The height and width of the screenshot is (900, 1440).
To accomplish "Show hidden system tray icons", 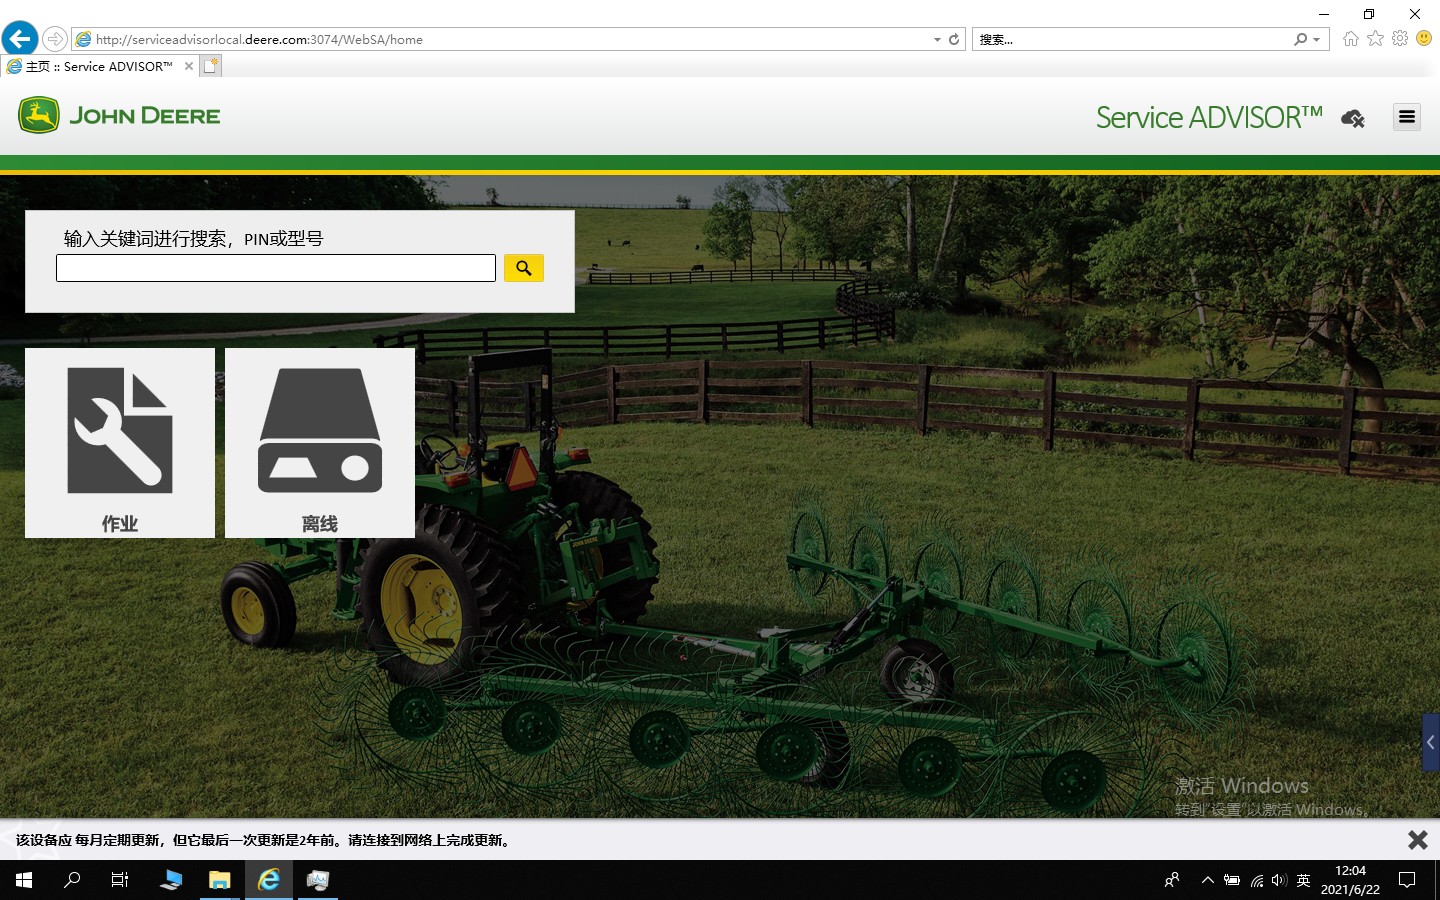I will click(1208, 880).
